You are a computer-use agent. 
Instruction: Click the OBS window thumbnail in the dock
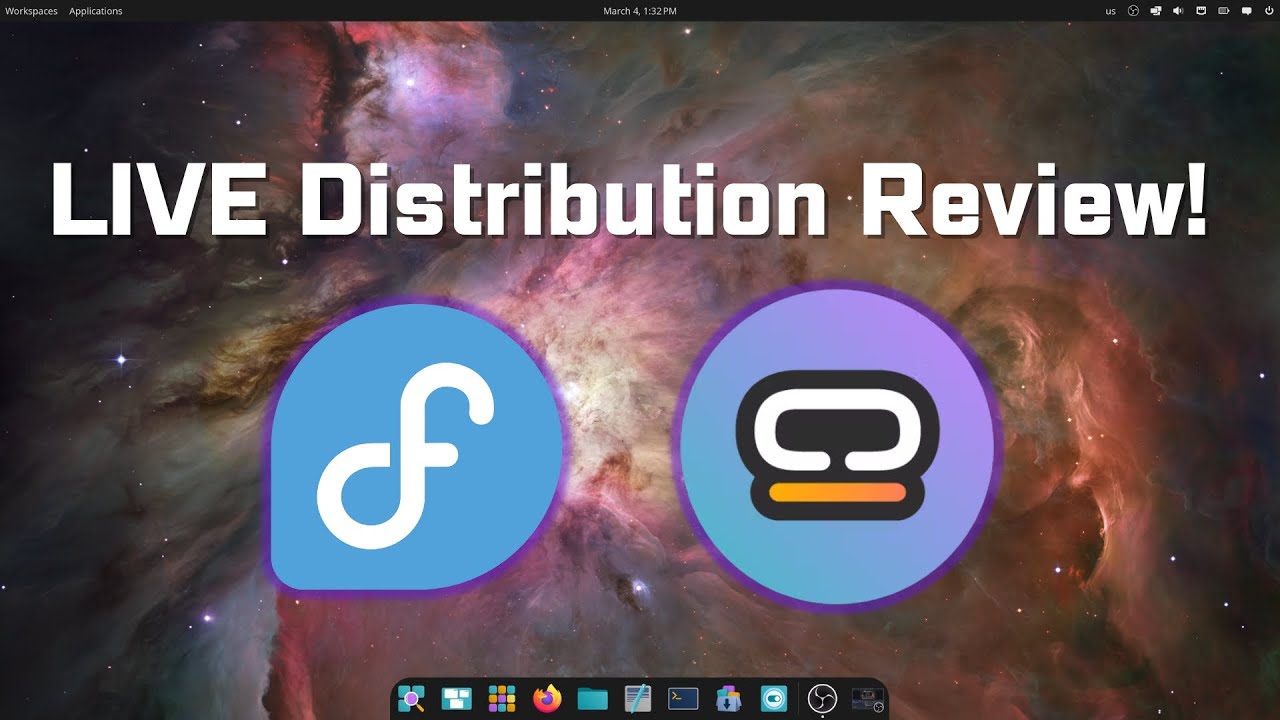coord(866,698)
